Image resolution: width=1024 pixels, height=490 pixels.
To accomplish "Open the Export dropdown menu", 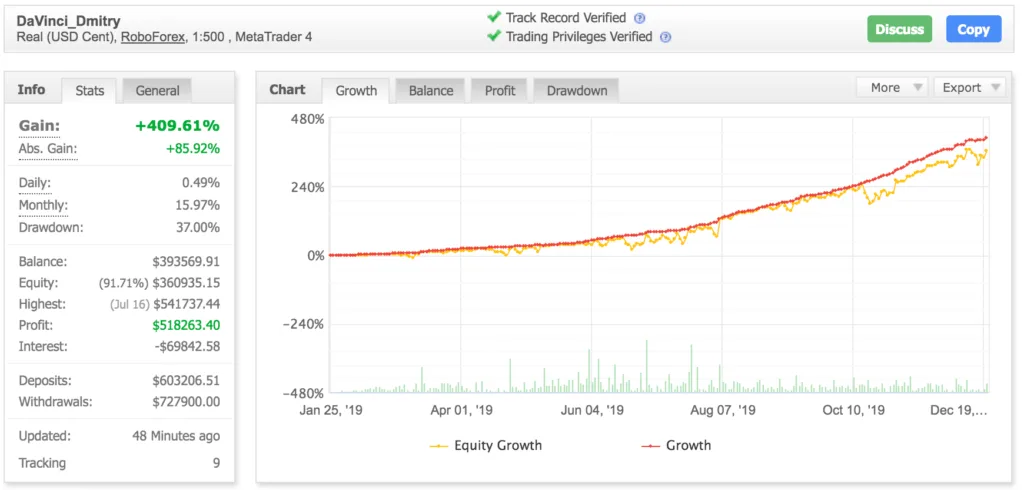I will coord(970,88).
